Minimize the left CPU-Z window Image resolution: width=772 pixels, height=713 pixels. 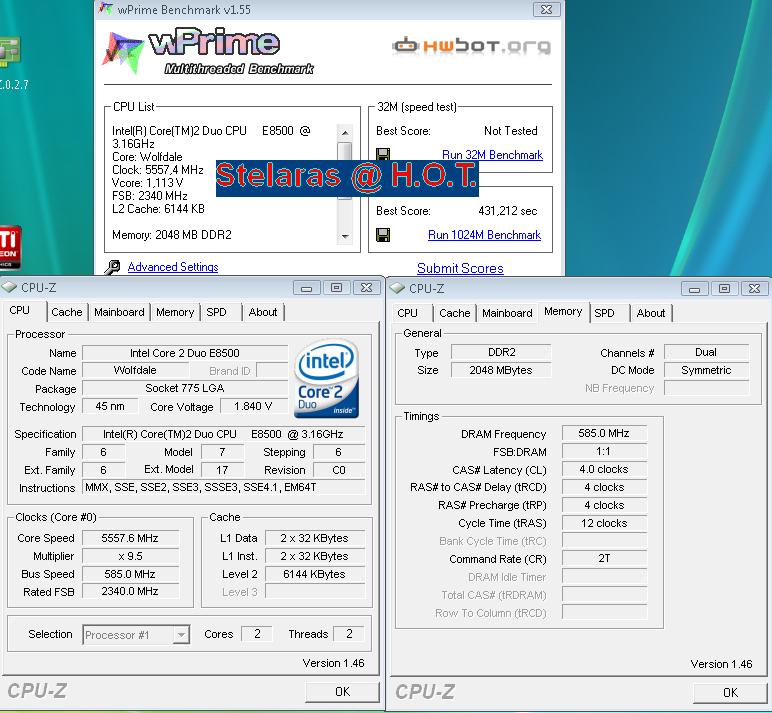[307, 288]
